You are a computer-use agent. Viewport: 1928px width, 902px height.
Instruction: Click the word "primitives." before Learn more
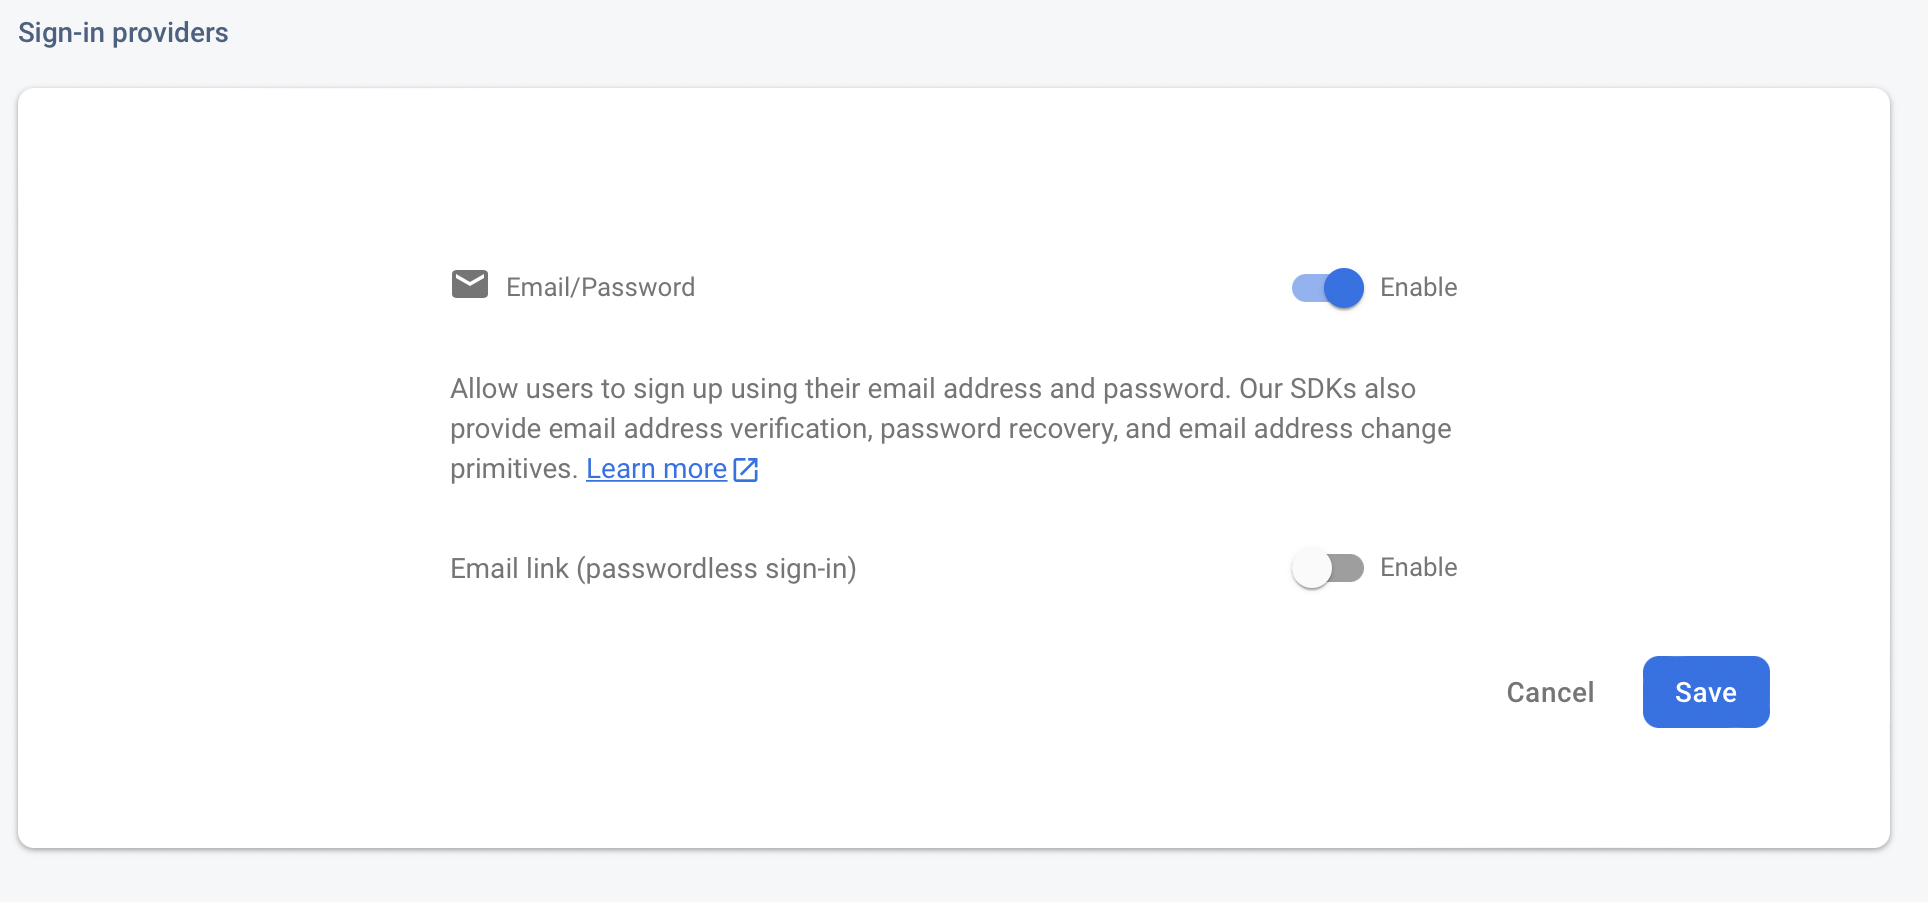pyautogui.click(x=514, y=469)
